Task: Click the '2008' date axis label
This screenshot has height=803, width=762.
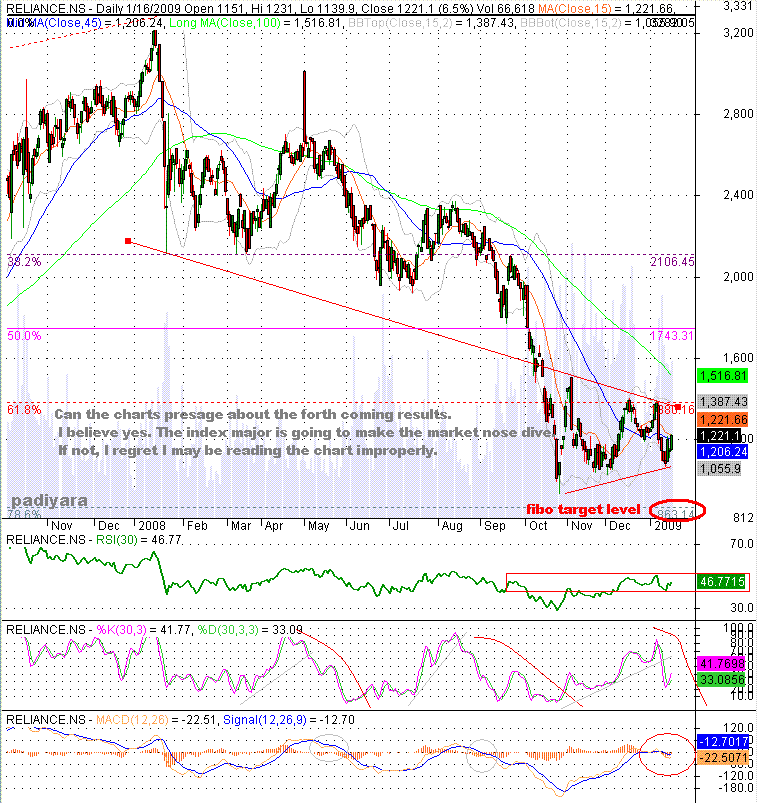Action: click(x=152, y=526)
